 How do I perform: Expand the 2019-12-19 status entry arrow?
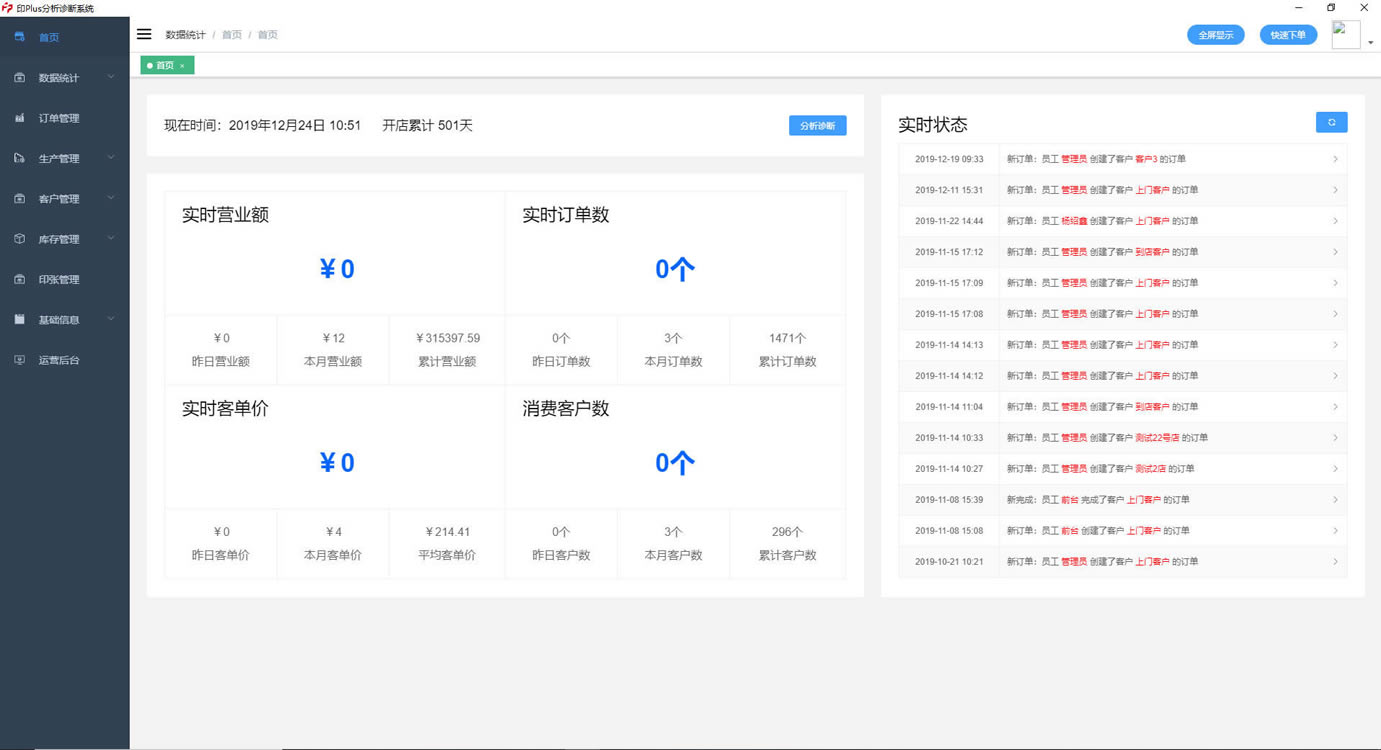(1334, 158)
